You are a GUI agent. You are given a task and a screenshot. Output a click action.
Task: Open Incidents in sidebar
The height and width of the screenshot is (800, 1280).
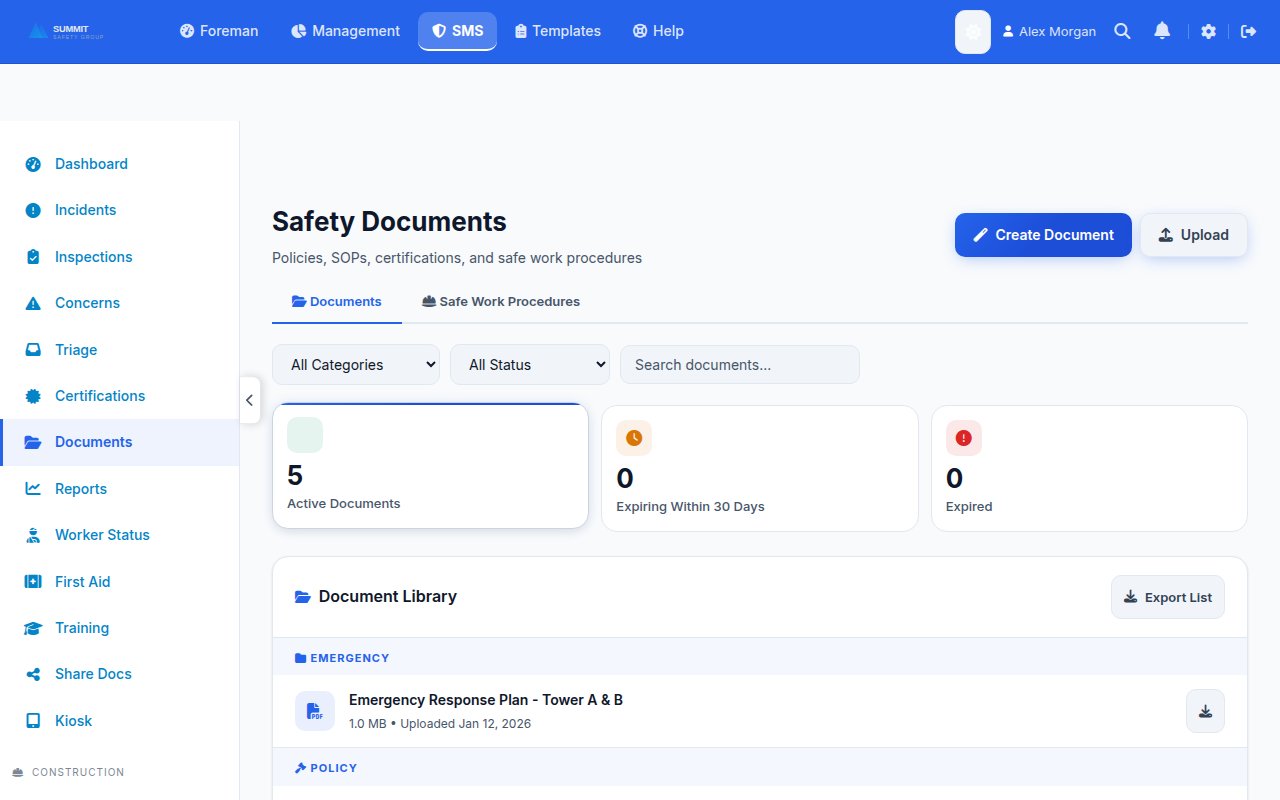[x=120, y=210]
